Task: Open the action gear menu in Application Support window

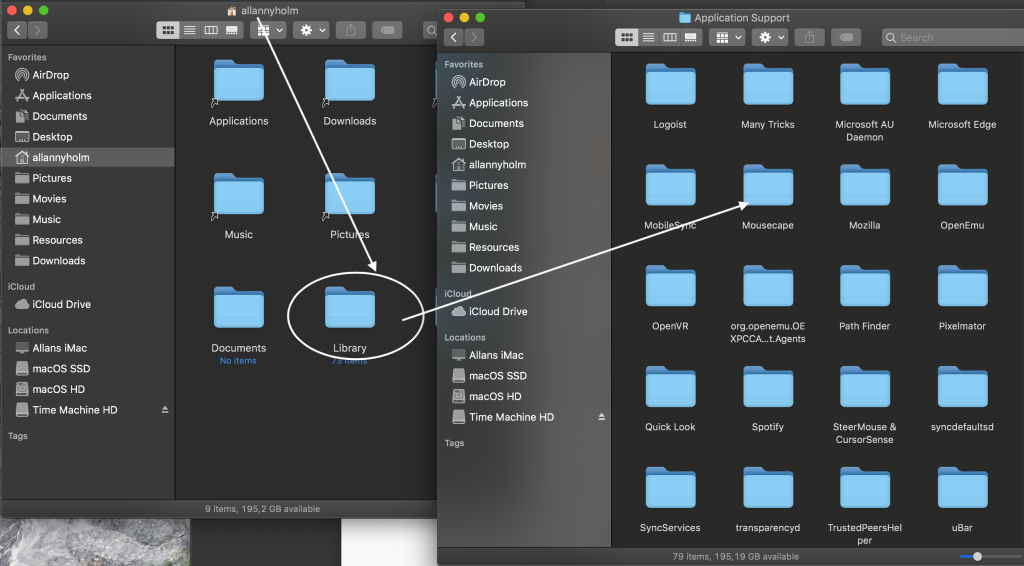Action: [769, 37]
